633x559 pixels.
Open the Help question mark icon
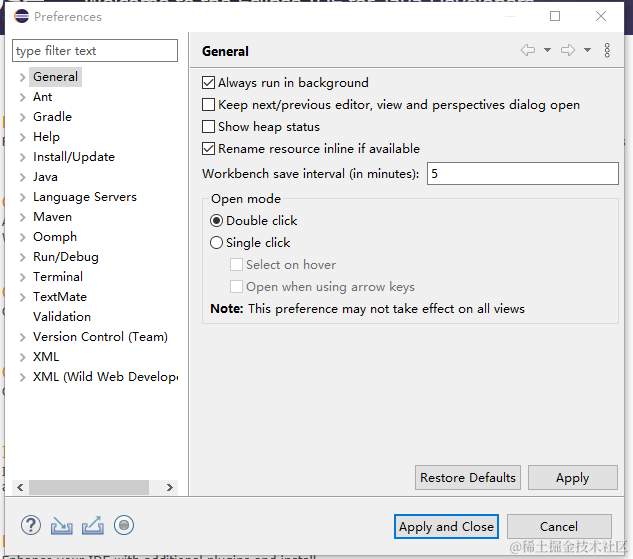(x=31, y=525)
